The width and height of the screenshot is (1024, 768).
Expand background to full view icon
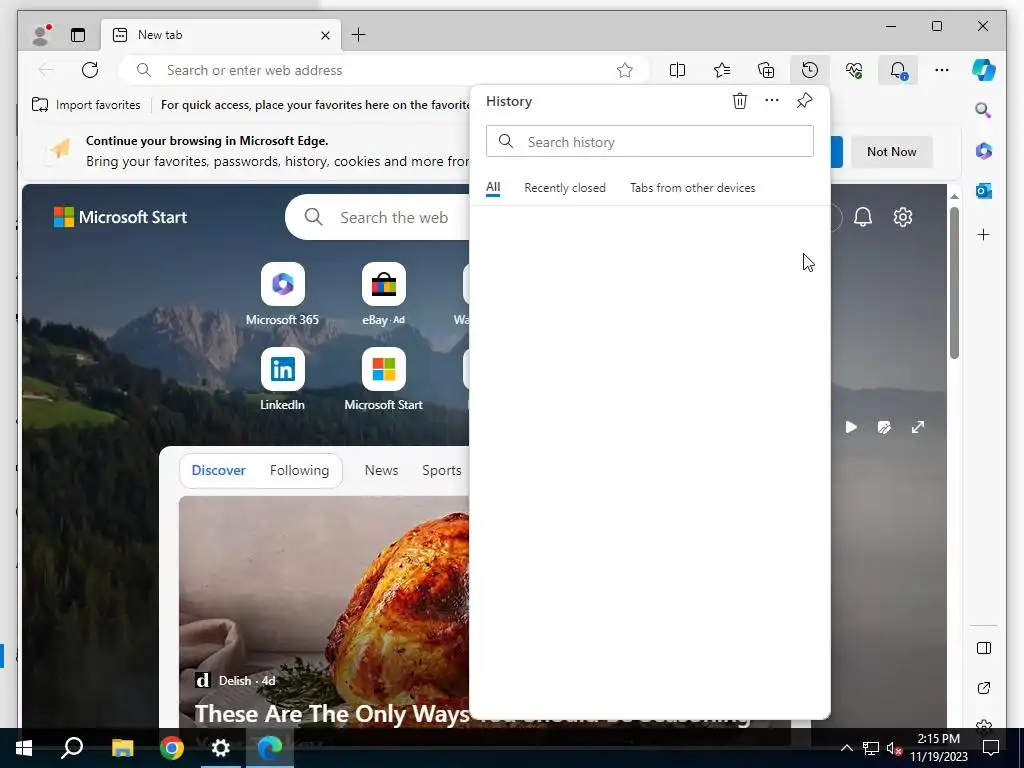point(918,427)
